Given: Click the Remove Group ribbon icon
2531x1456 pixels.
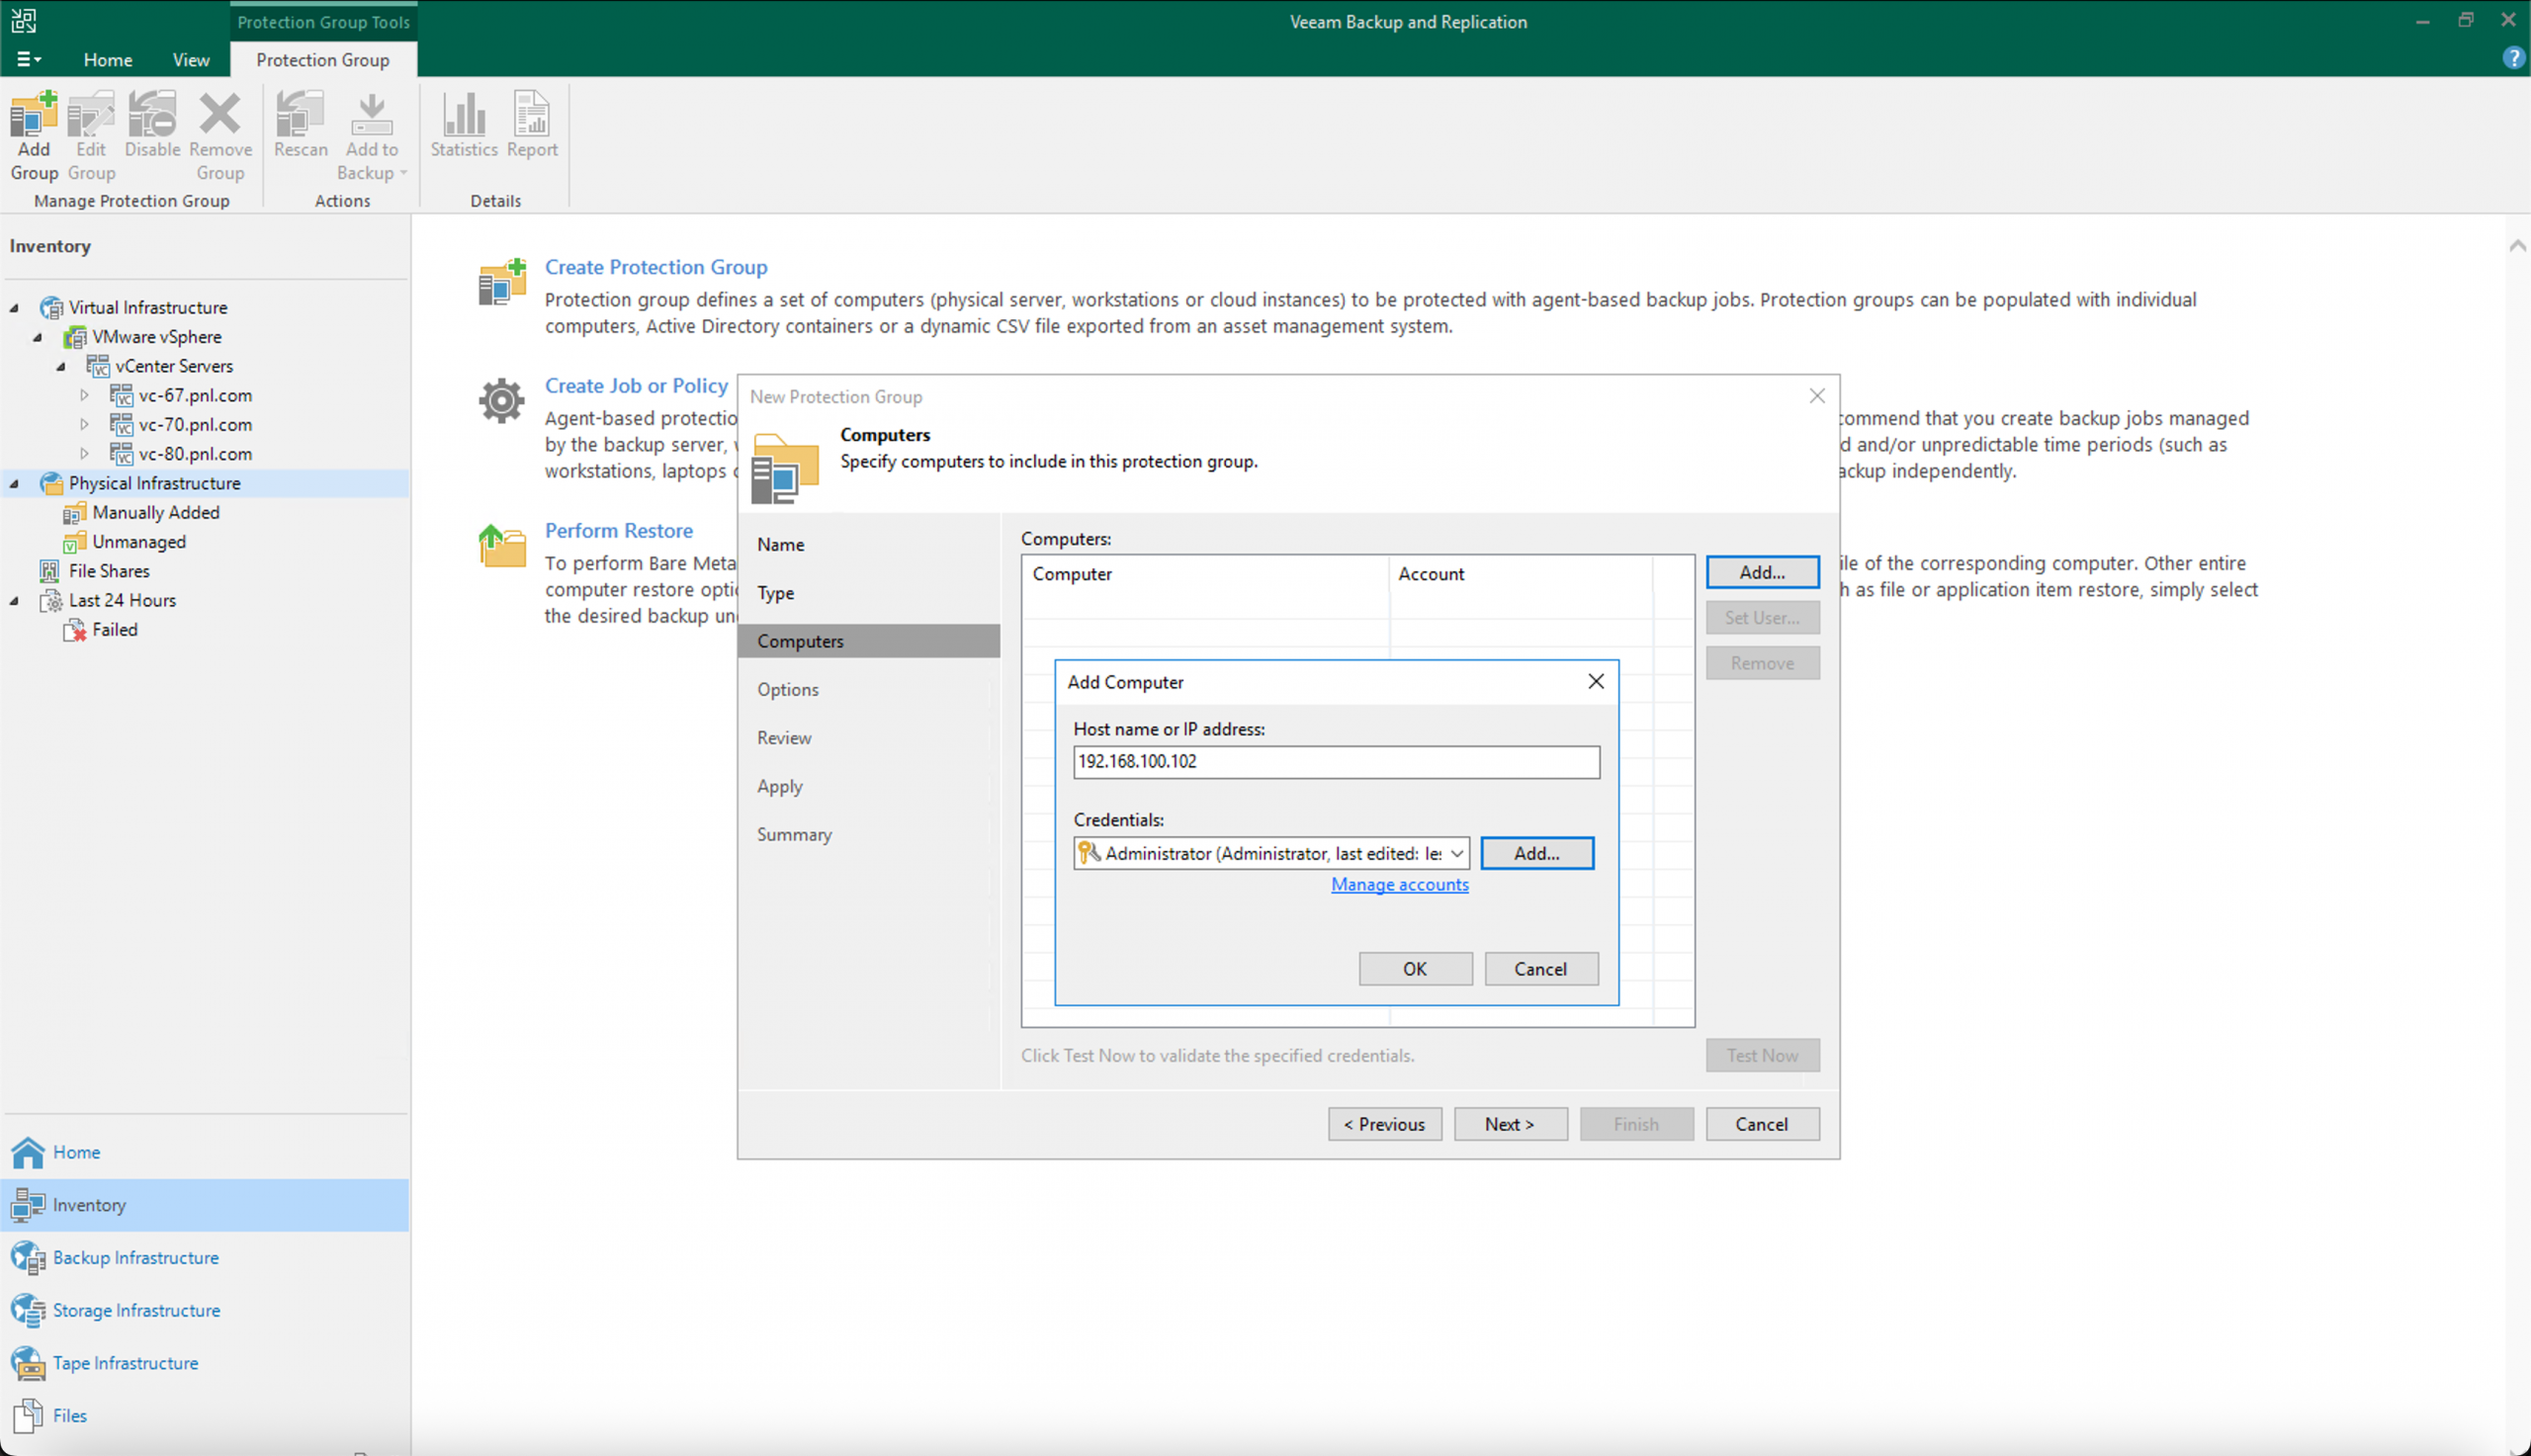Looking at the screenshot, I should [220, 136].
